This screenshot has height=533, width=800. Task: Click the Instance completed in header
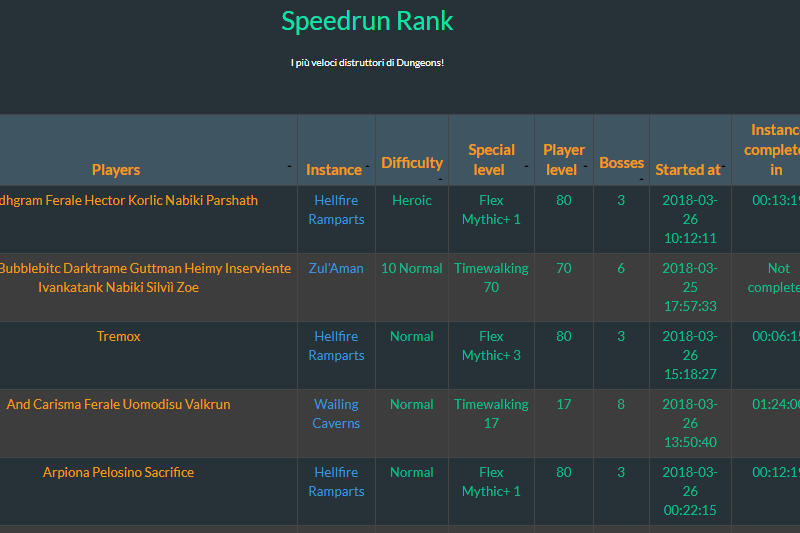[776, 150]
